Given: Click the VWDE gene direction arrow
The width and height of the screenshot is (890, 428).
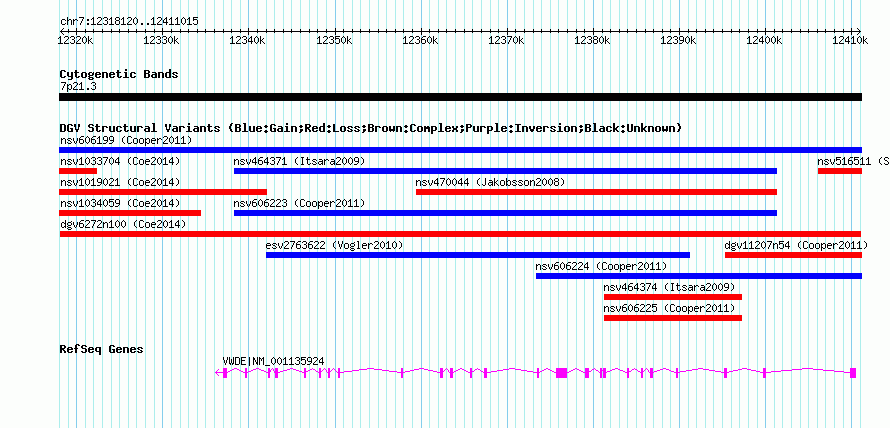Looking at the screenshot, I should (218, 373).
